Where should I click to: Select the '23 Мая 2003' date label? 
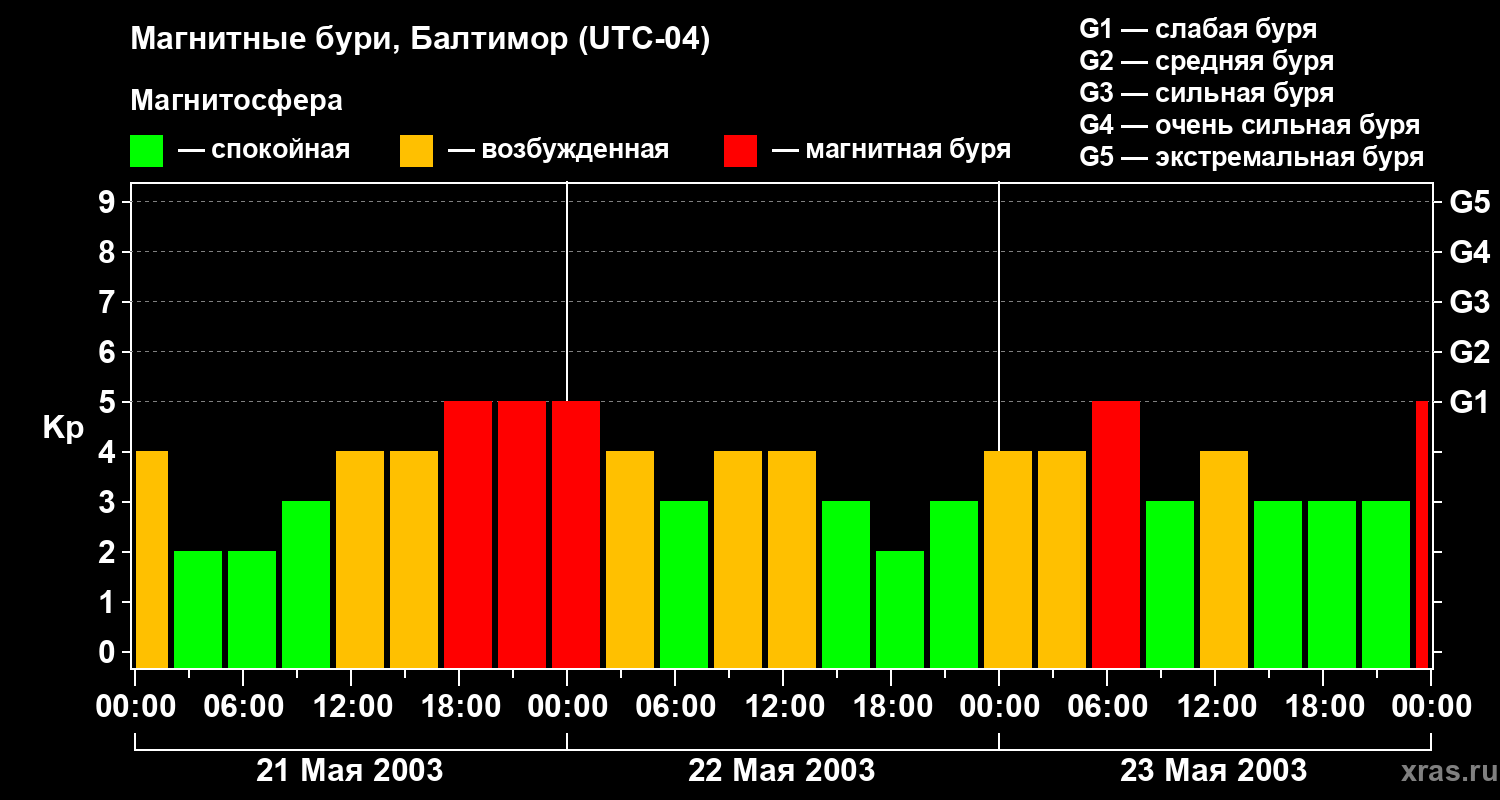tap(1213, 770)
